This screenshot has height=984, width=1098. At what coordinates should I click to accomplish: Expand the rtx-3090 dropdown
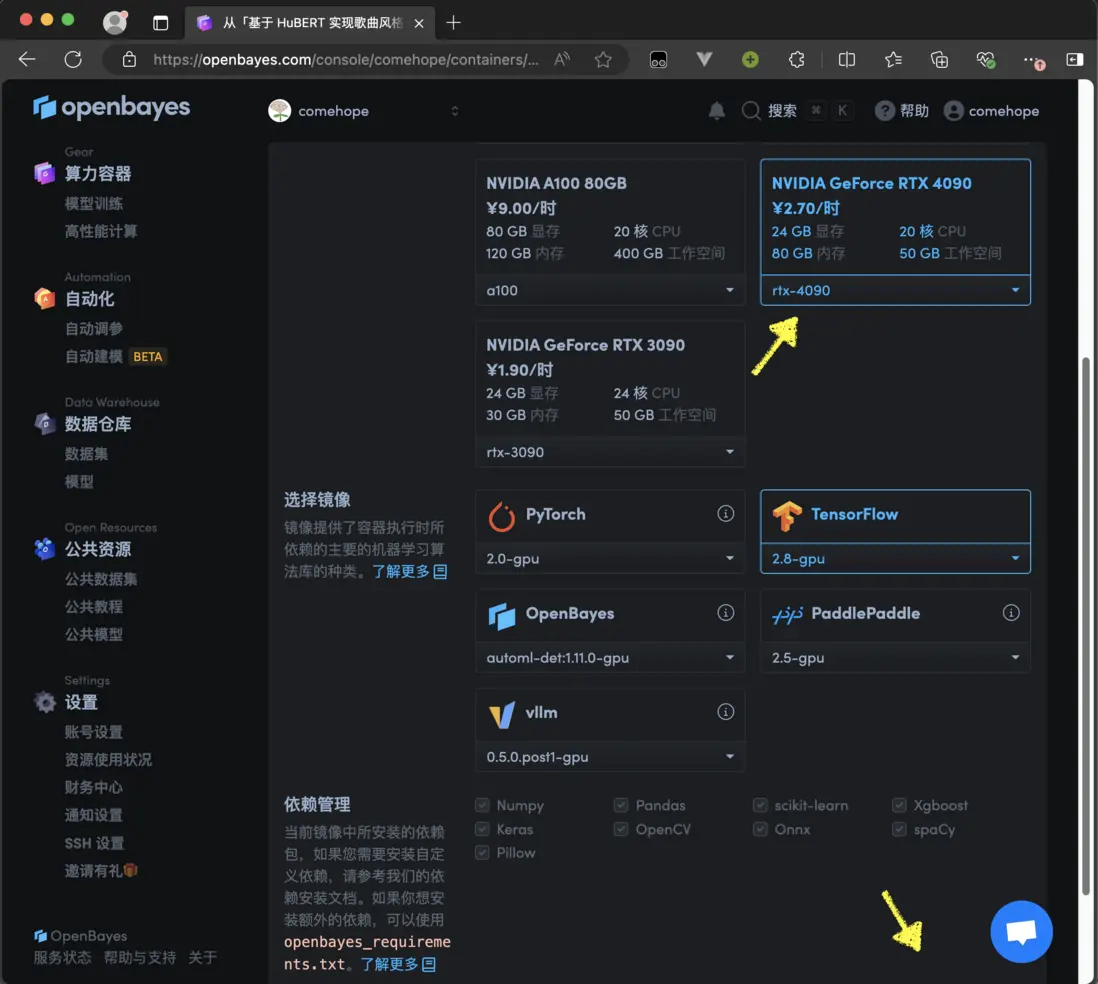click(x=610, y=452)
